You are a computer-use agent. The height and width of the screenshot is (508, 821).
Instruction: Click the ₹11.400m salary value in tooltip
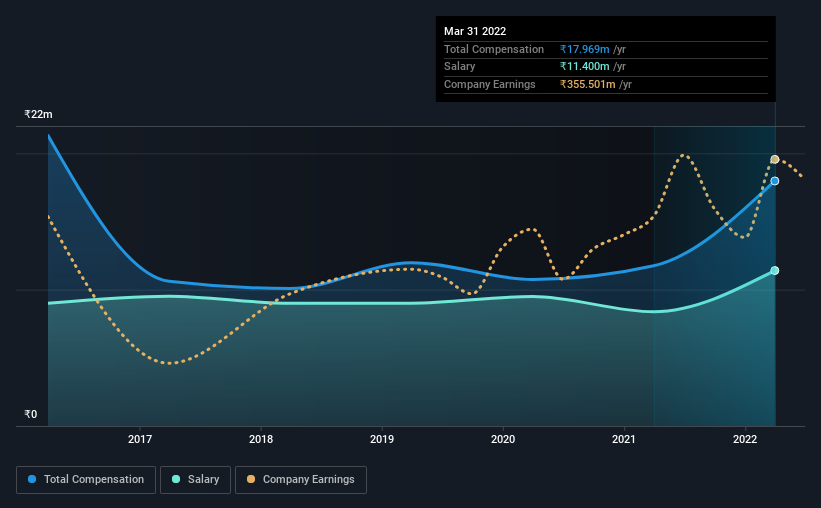(584, 67)
